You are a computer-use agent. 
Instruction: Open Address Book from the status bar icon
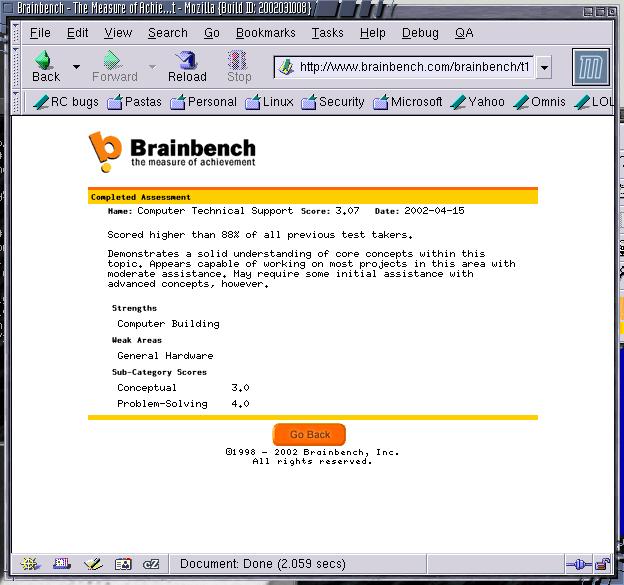(123, 564)
